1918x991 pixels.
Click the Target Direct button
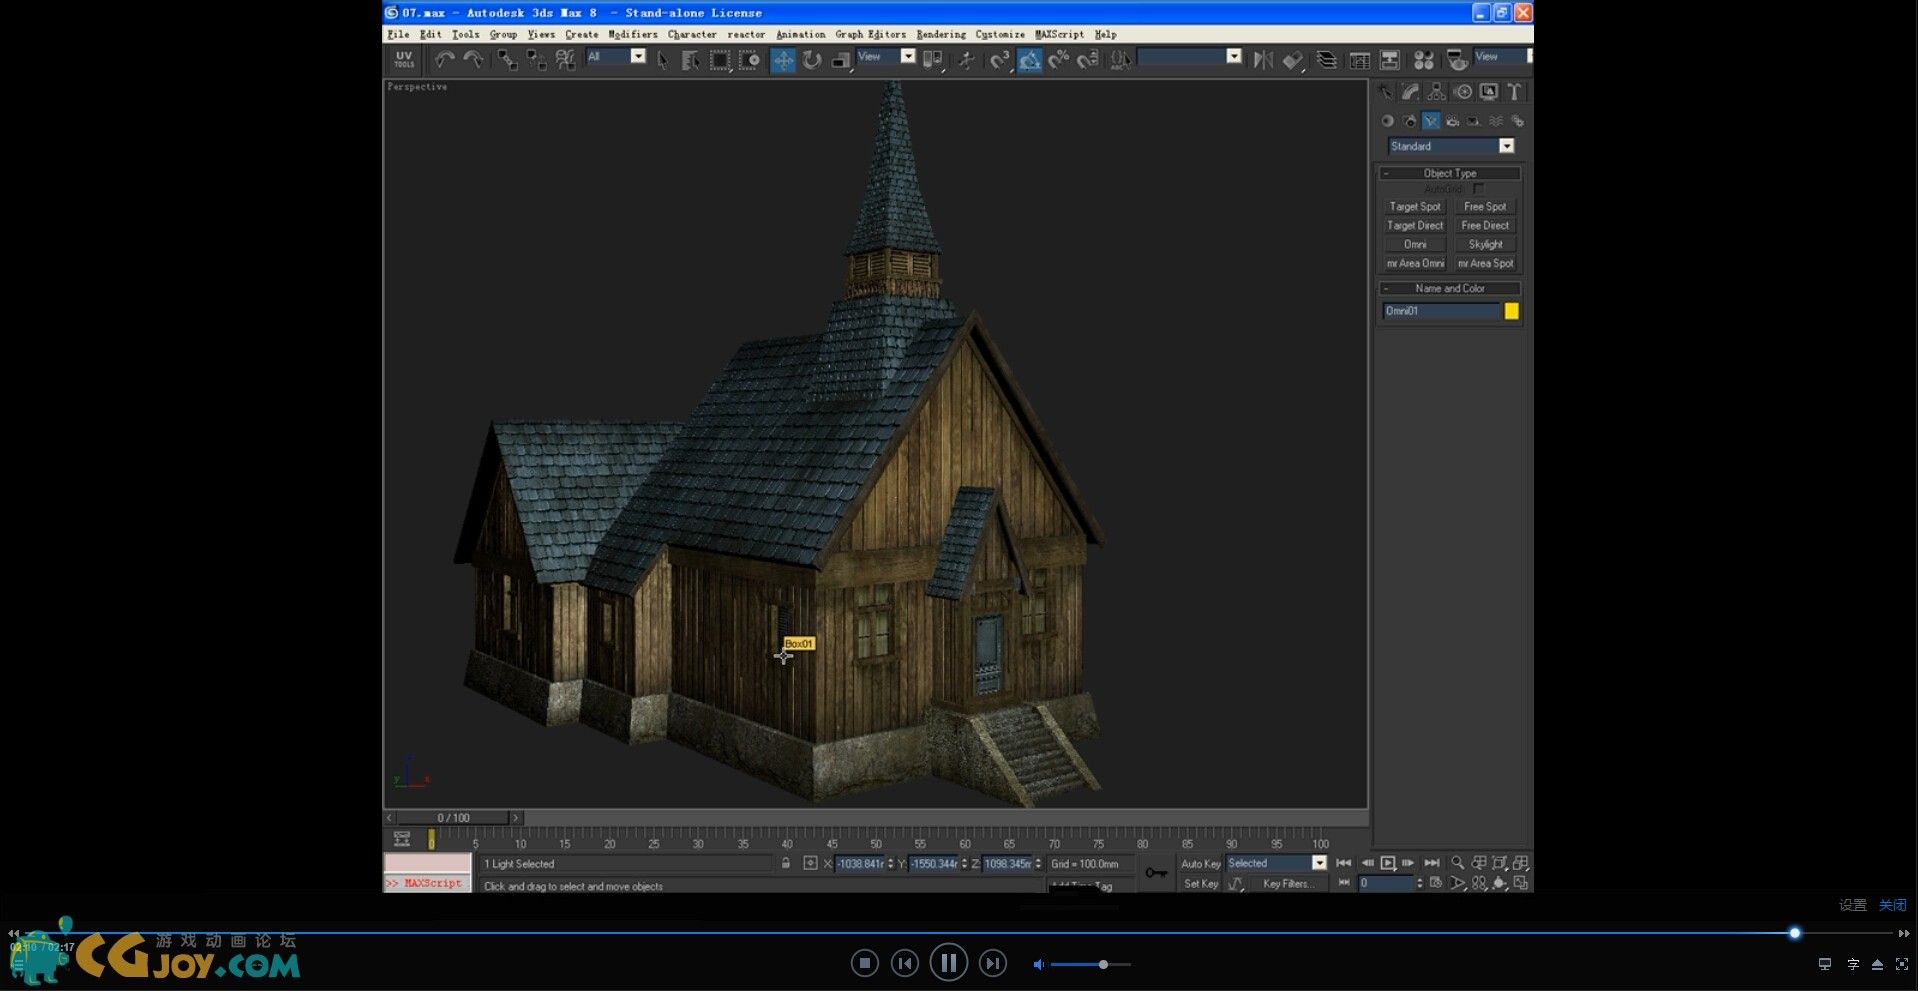click(1414, 226)
